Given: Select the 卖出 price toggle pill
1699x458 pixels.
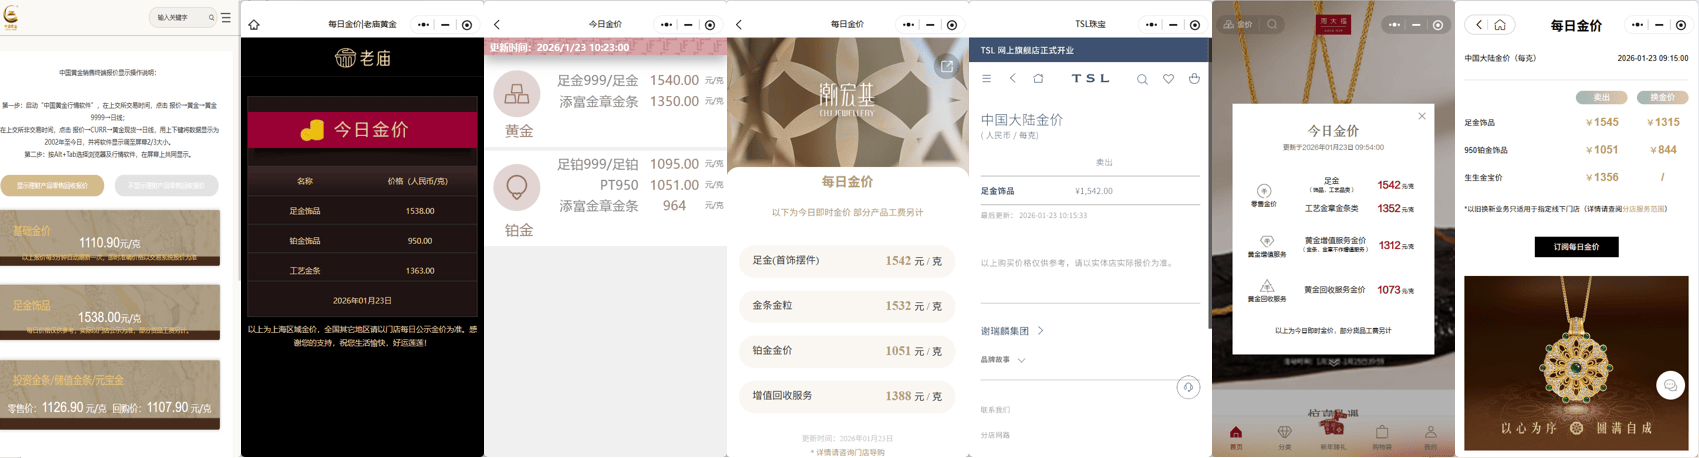Looking at the screenshot, I should tap(1601, 97).
